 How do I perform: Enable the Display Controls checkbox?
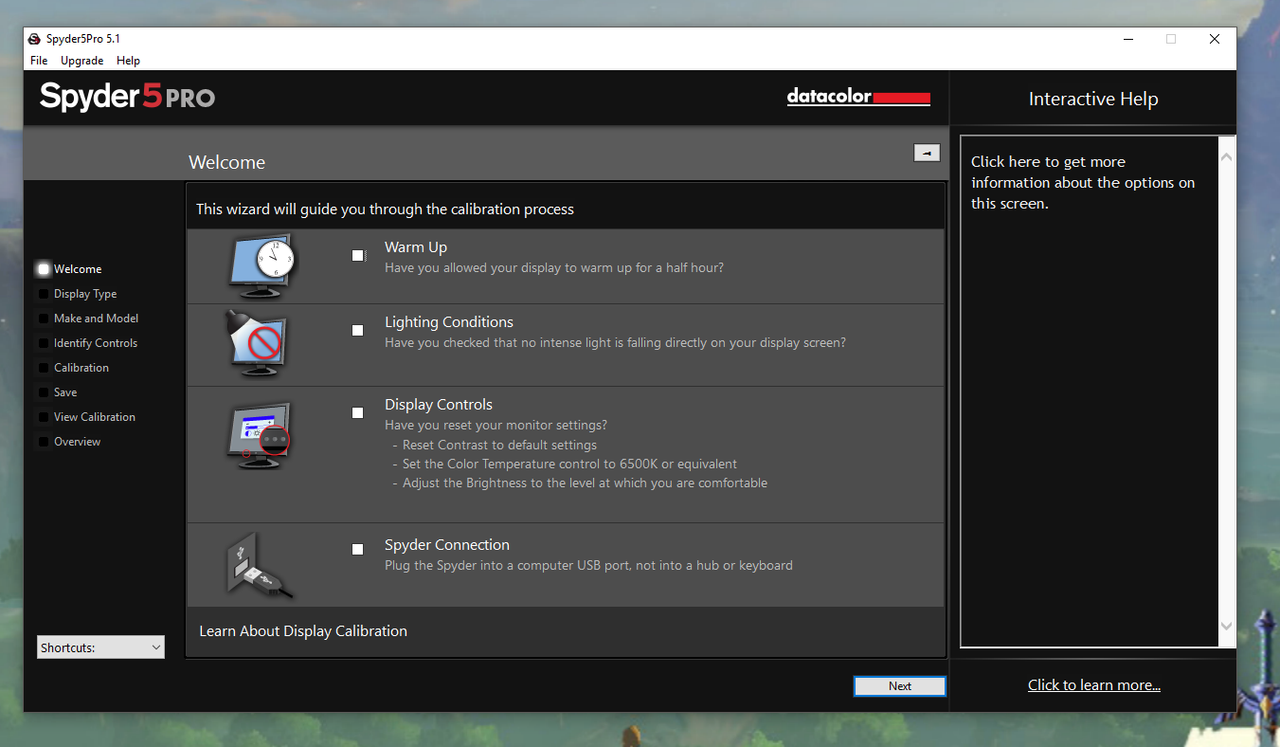pyautogui.click(x=358, y=412)
